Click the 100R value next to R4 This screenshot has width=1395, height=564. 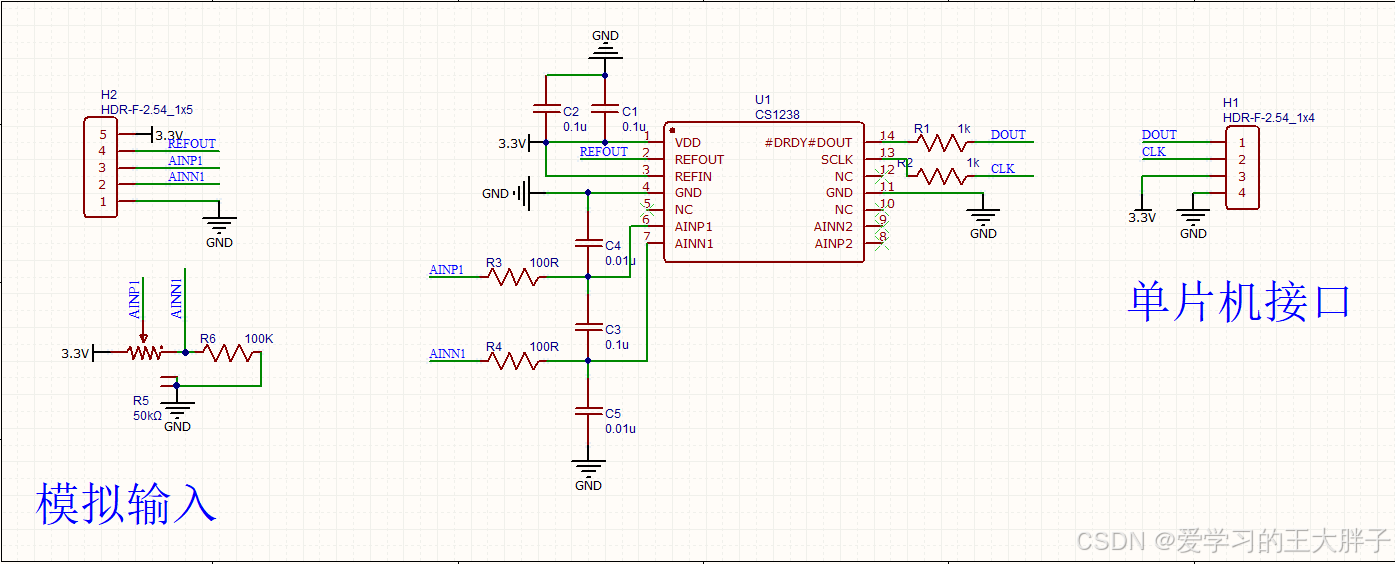pyautogui.click(x=544, y=347)
